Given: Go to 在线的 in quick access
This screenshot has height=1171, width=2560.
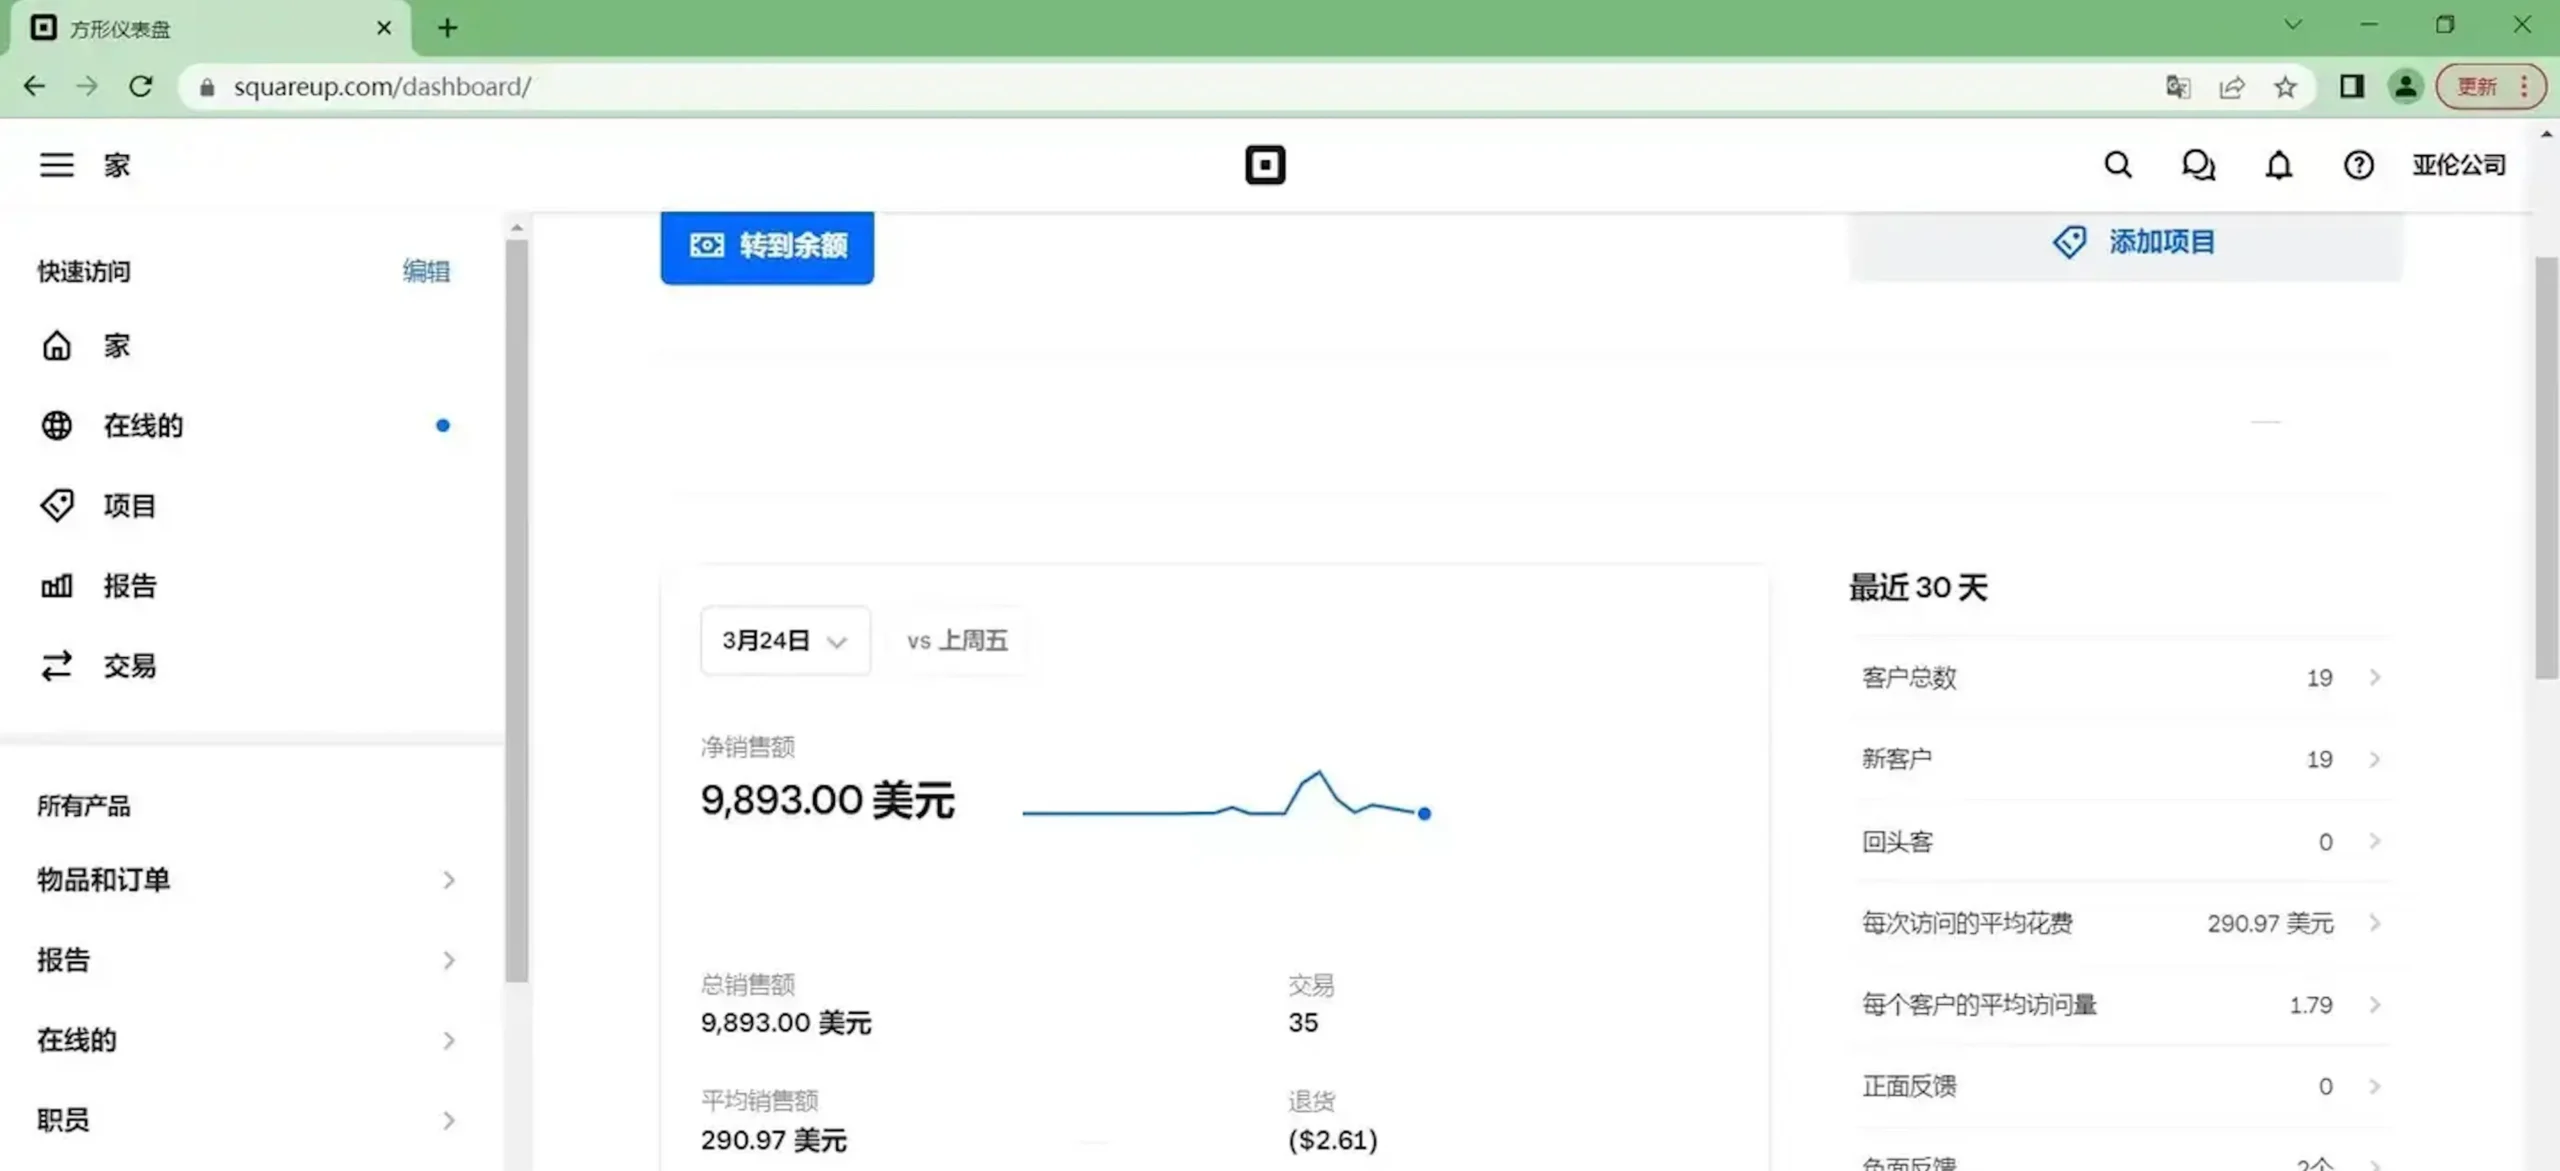Looking at the screenshot, I should (143, 426).
